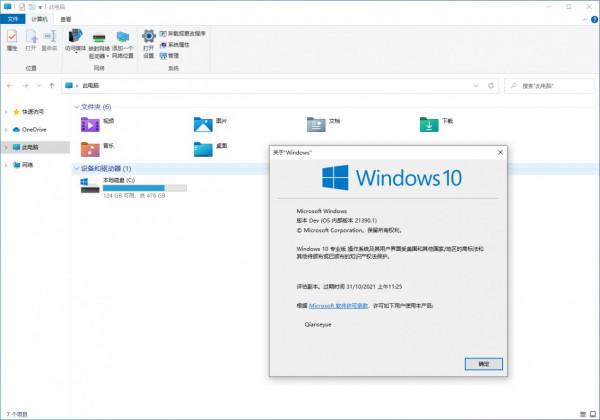Screen dimensions: 600x420
Task: Select 此电脑 in the navigation pane
Action: [x=30, y=147]
